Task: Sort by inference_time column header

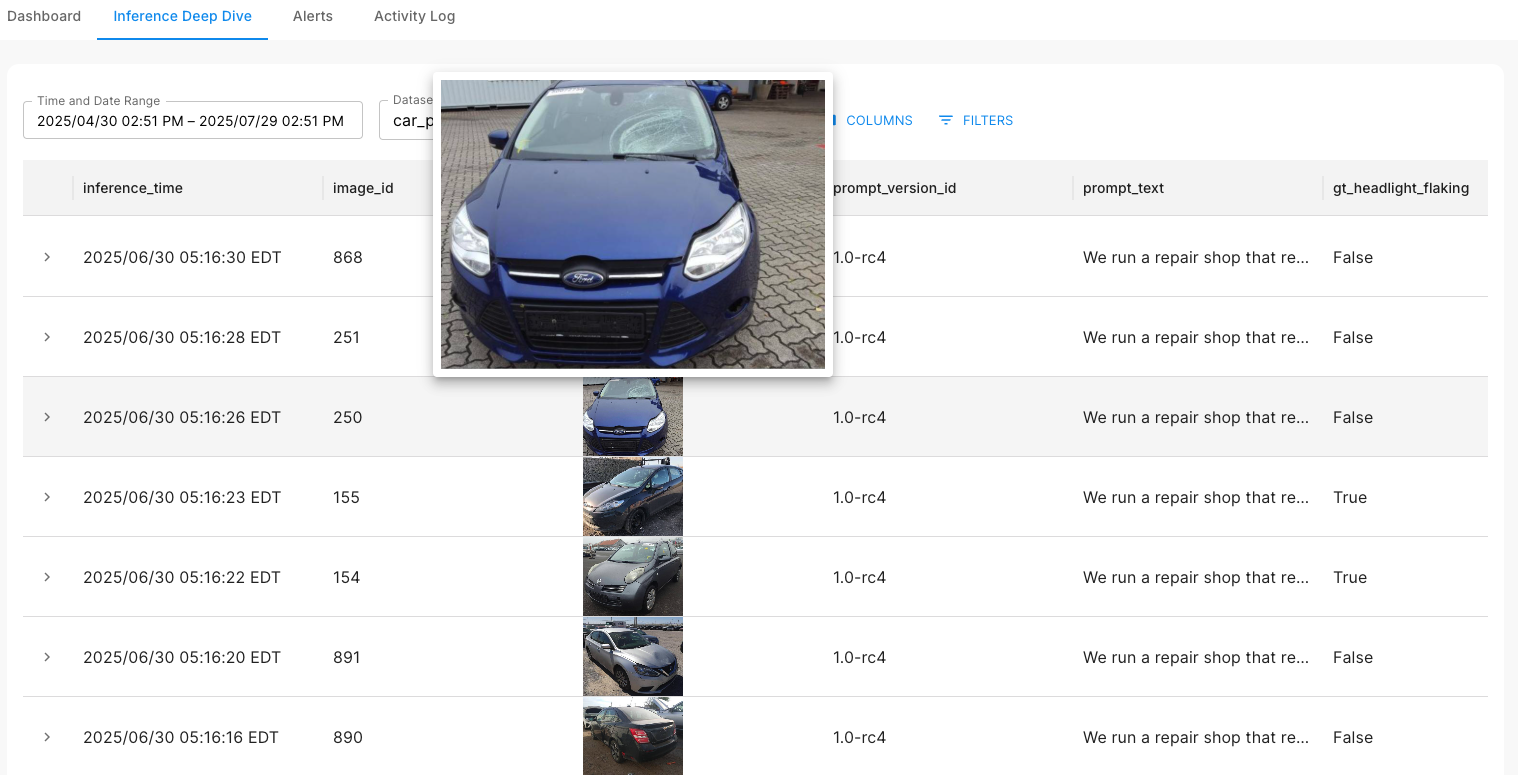Action: click(x=132, y=188)
